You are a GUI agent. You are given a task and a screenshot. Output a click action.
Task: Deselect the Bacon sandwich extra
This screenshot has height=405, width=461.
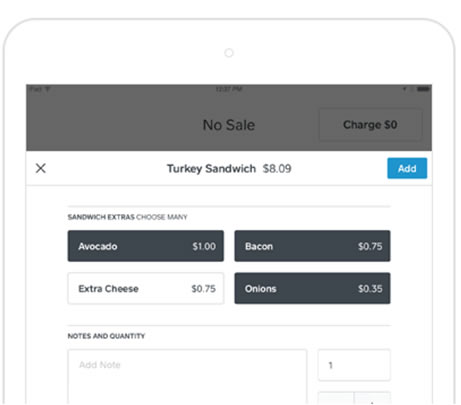coord(312,246)
